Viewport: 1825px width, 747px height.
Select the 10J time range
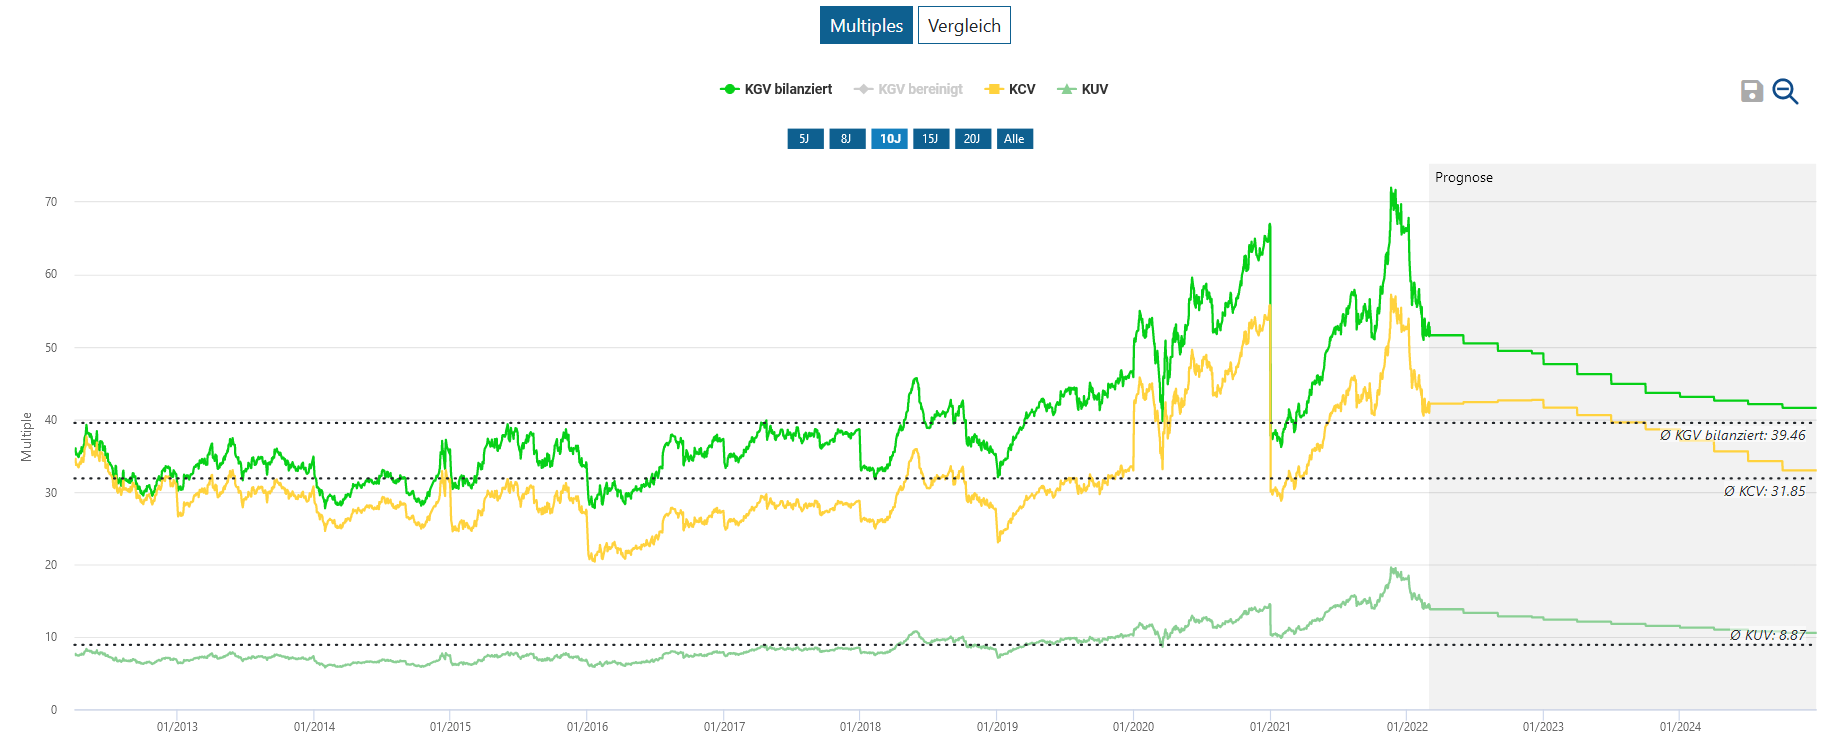point(889,139)
